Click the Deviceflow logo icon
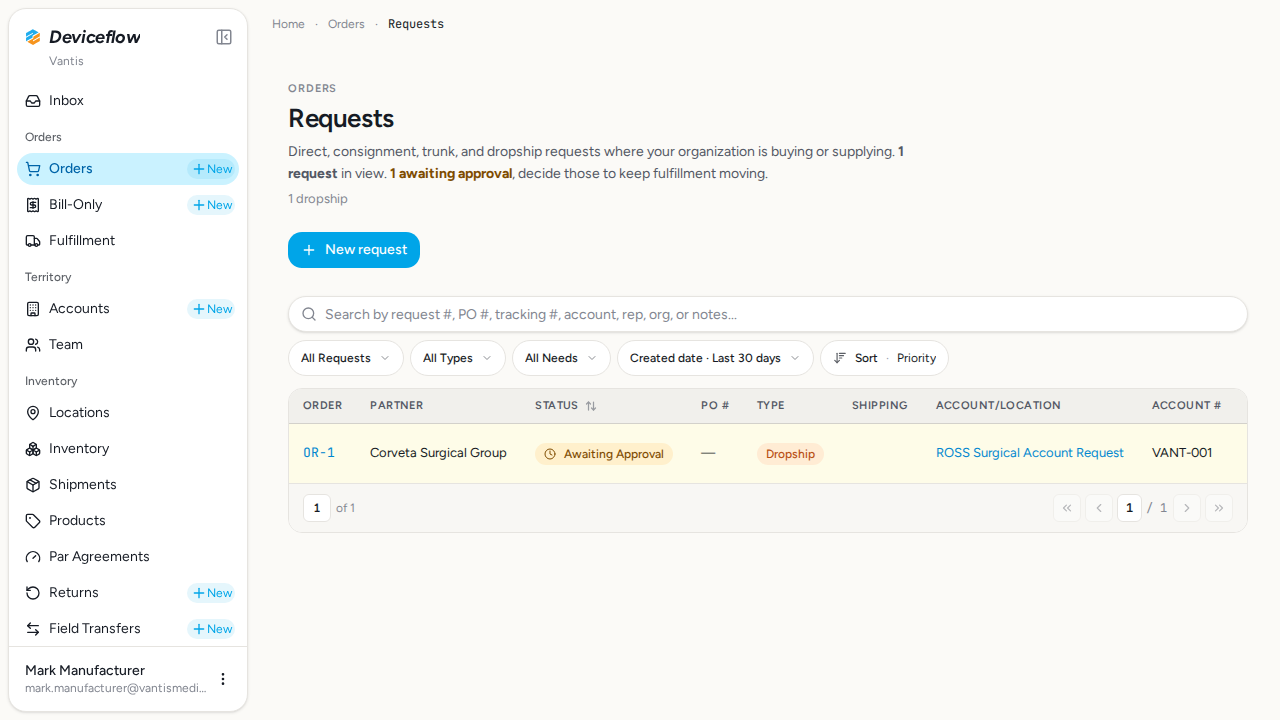1280x720 pixels. [33, 37]
